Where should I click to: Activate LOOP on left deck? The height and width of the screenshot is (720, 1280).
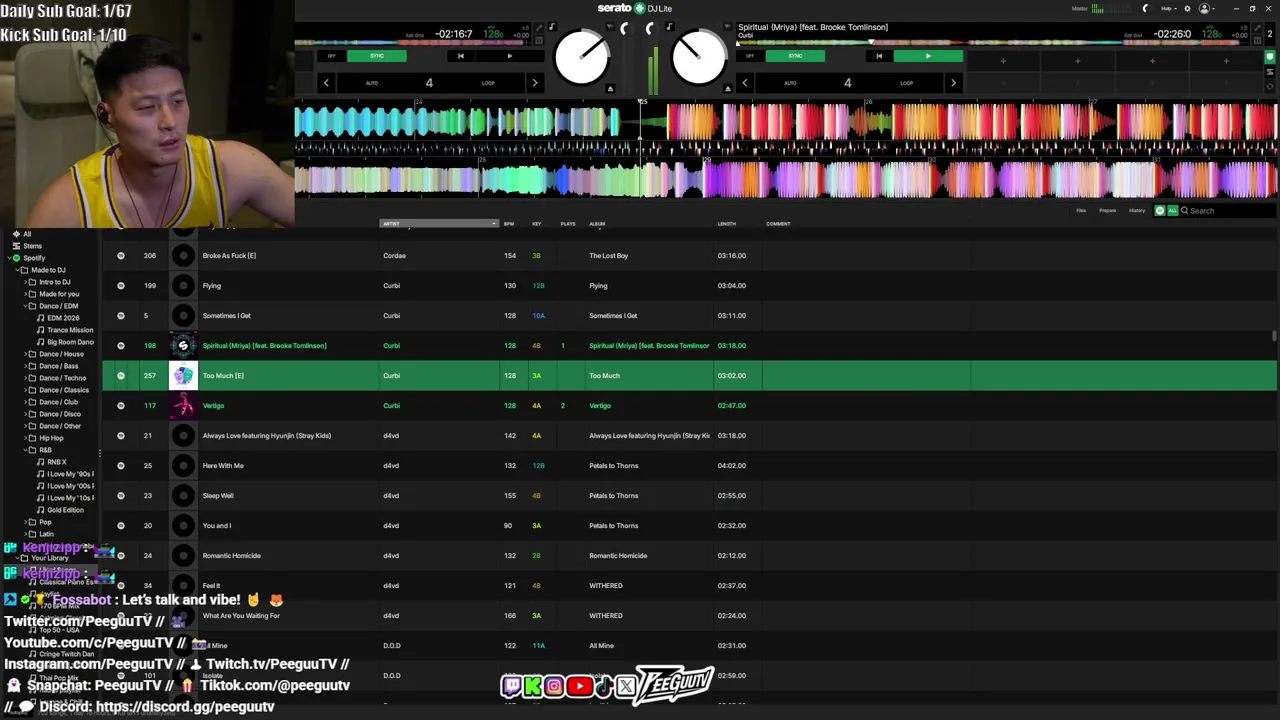(488, 83)
